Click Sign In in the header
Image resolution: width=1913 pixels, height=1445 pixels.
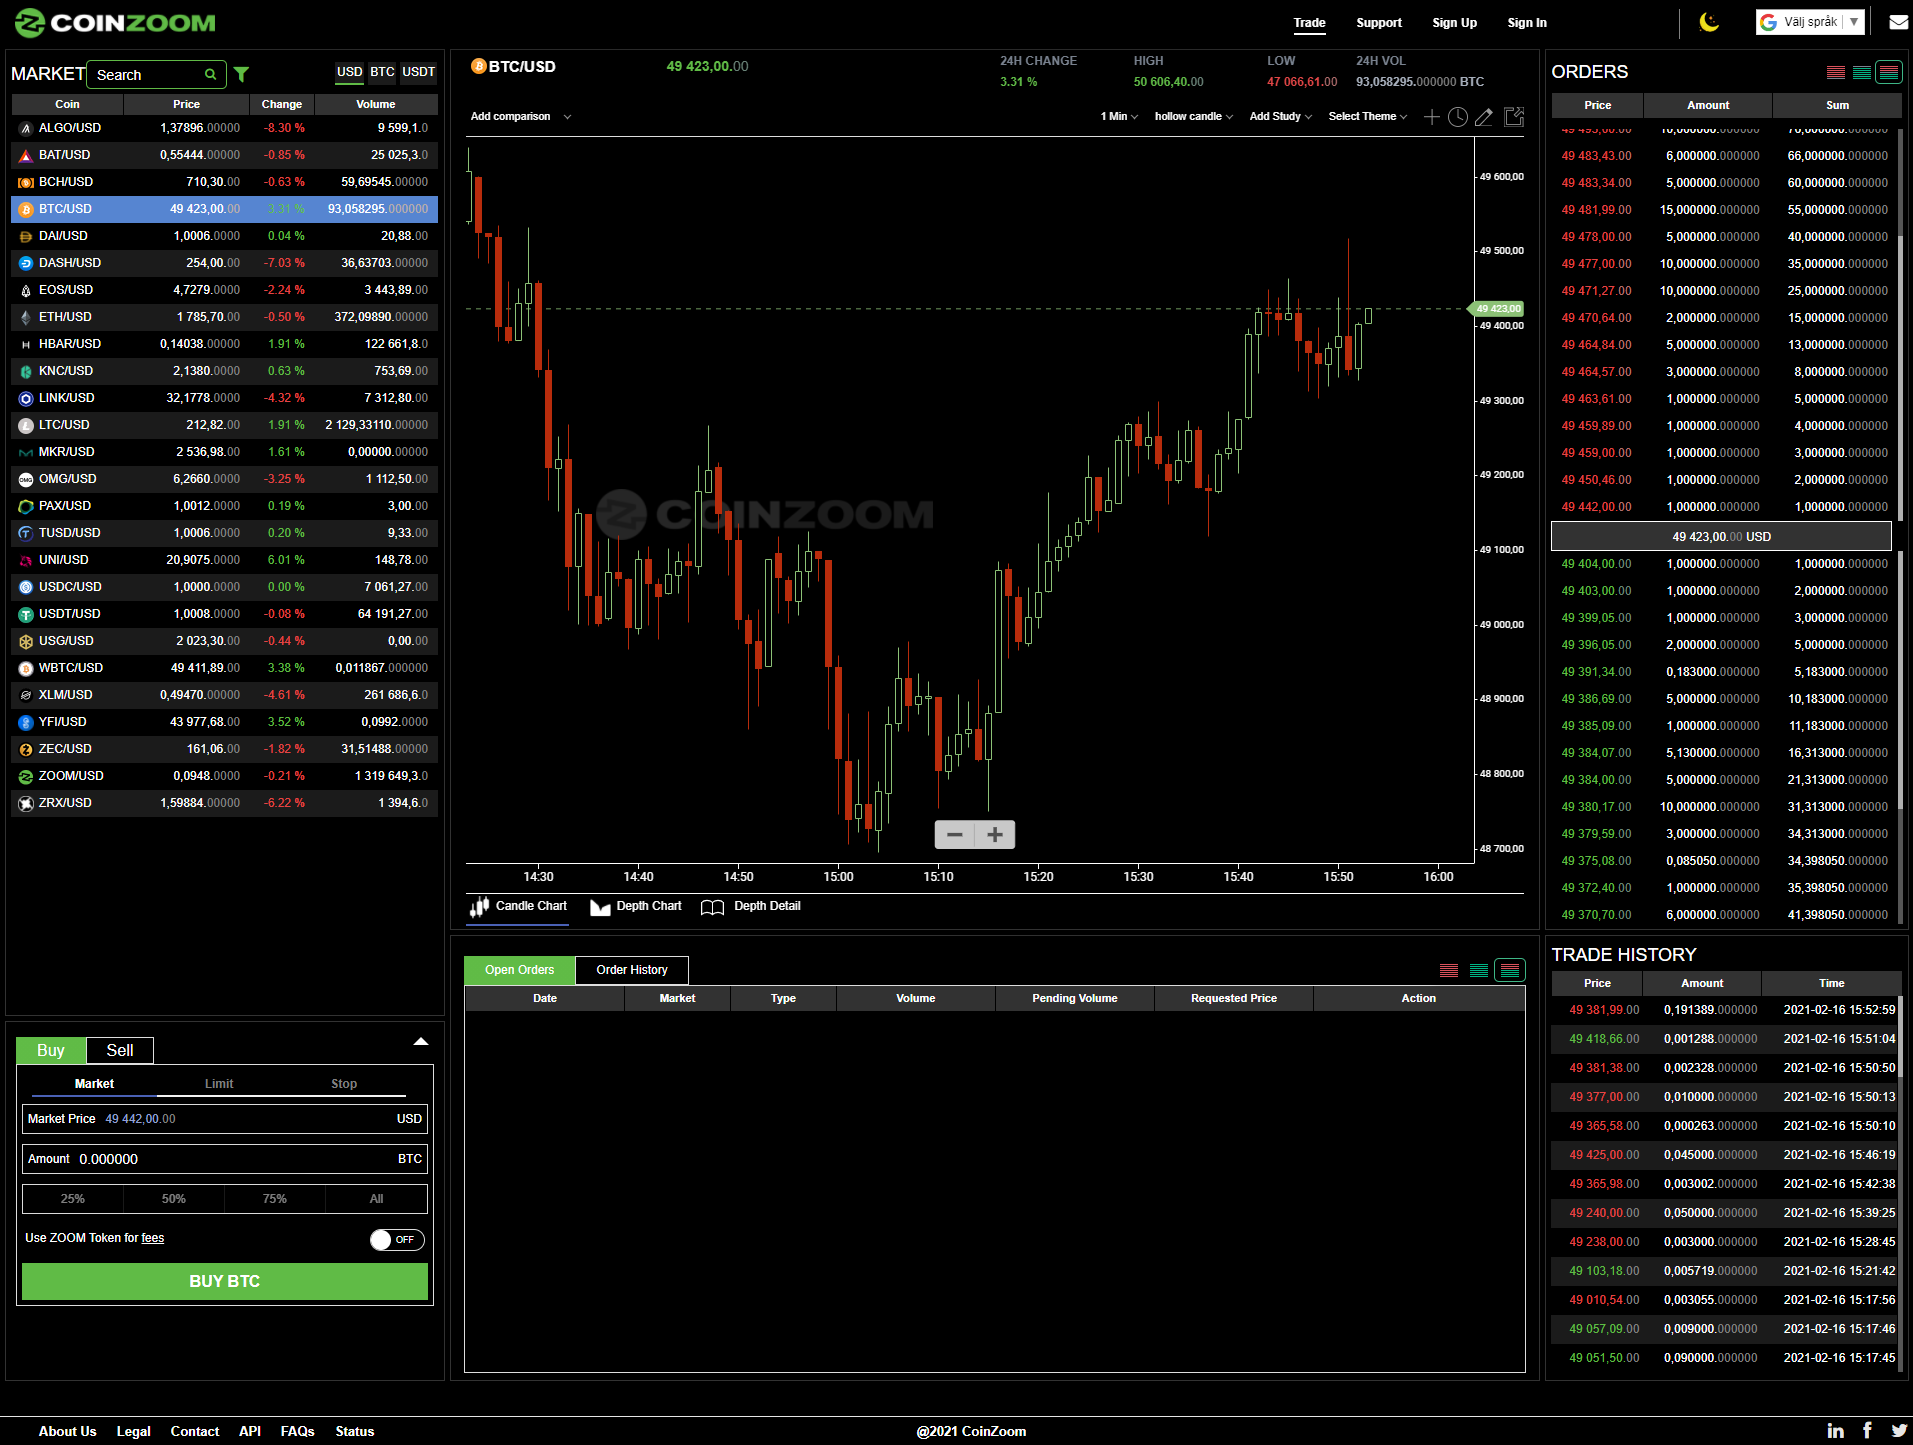[x=1527, y=23]
